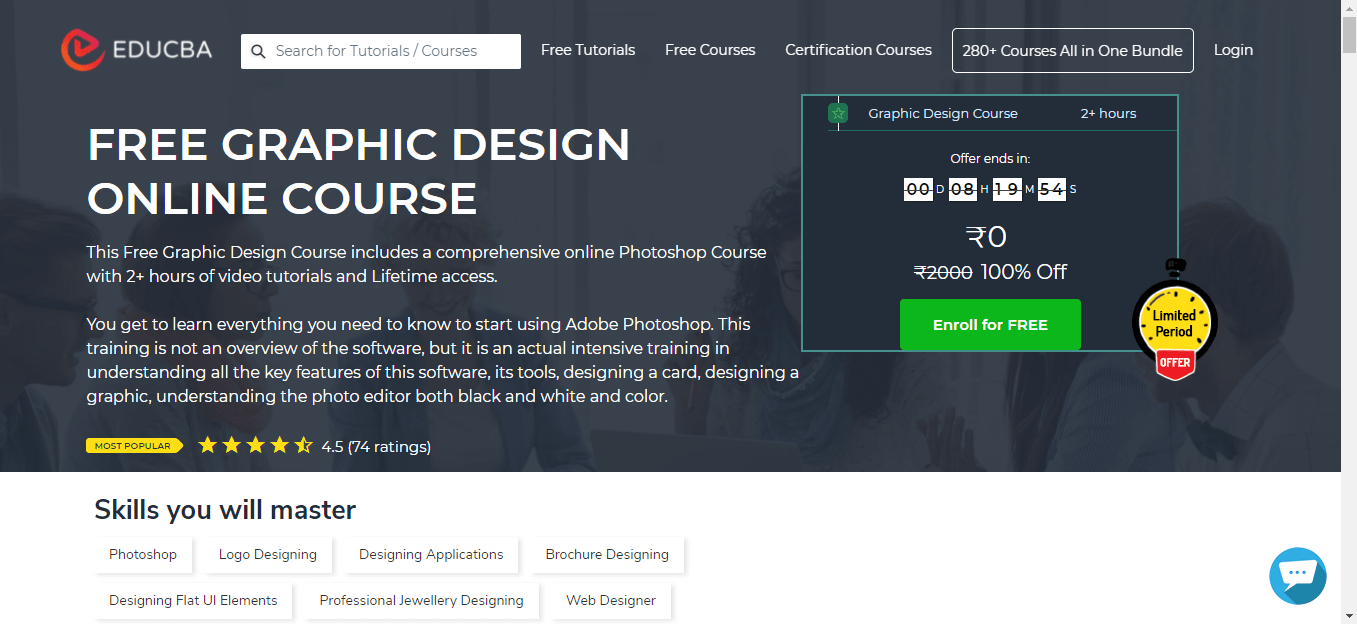Click 280+ Courses All in One Bundle
1357x624 pixels.
coord(1073,51)
